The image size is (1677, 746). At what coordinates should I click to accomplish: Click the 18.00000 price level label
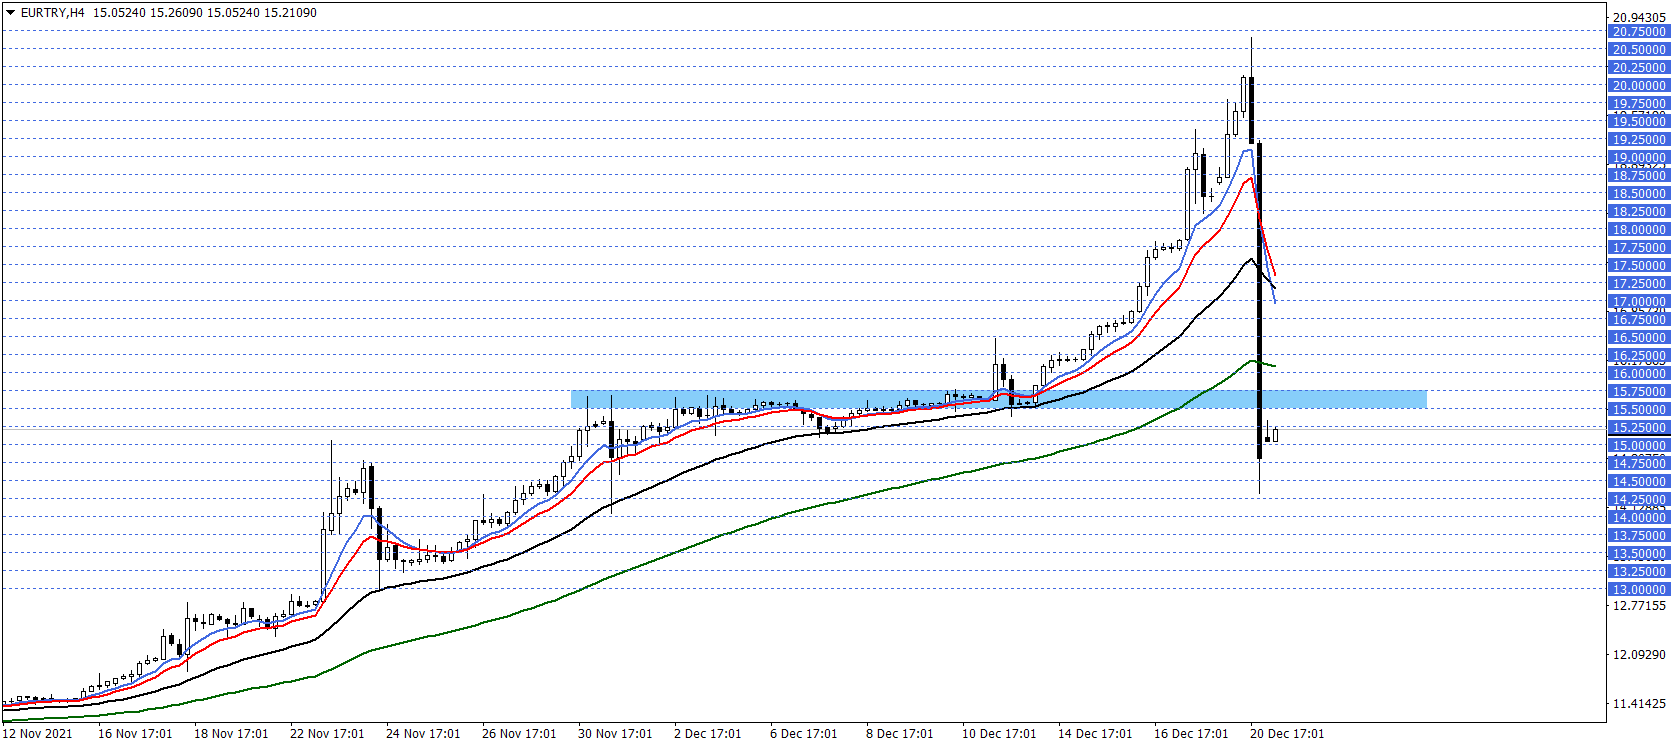[x=1638, y=230]
